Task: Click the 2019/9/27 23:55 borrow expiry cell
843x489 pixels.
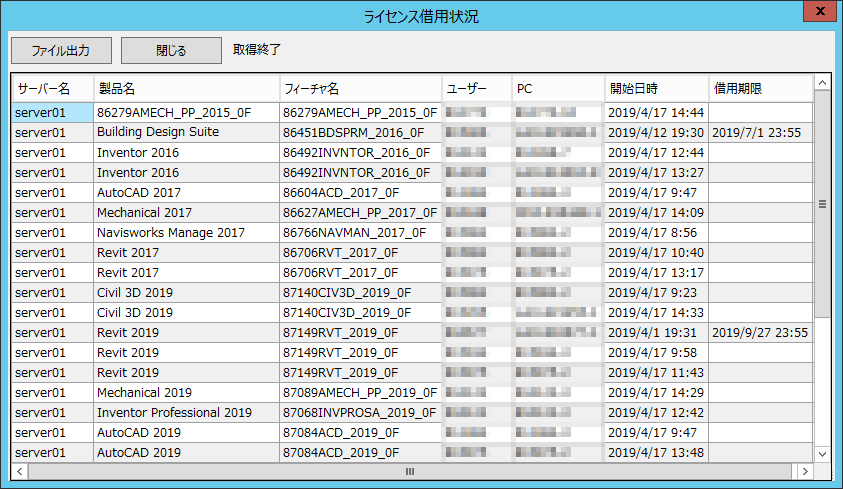Action: pyautogui.click(x=760, y=332)
